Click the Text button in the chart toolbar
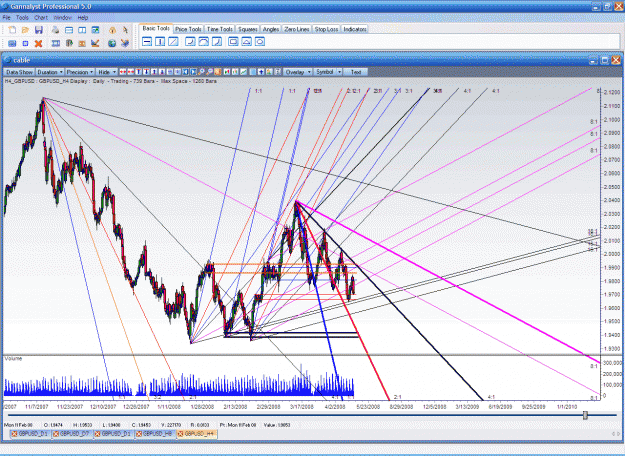625x456 pixels. [x=356, y=72]
